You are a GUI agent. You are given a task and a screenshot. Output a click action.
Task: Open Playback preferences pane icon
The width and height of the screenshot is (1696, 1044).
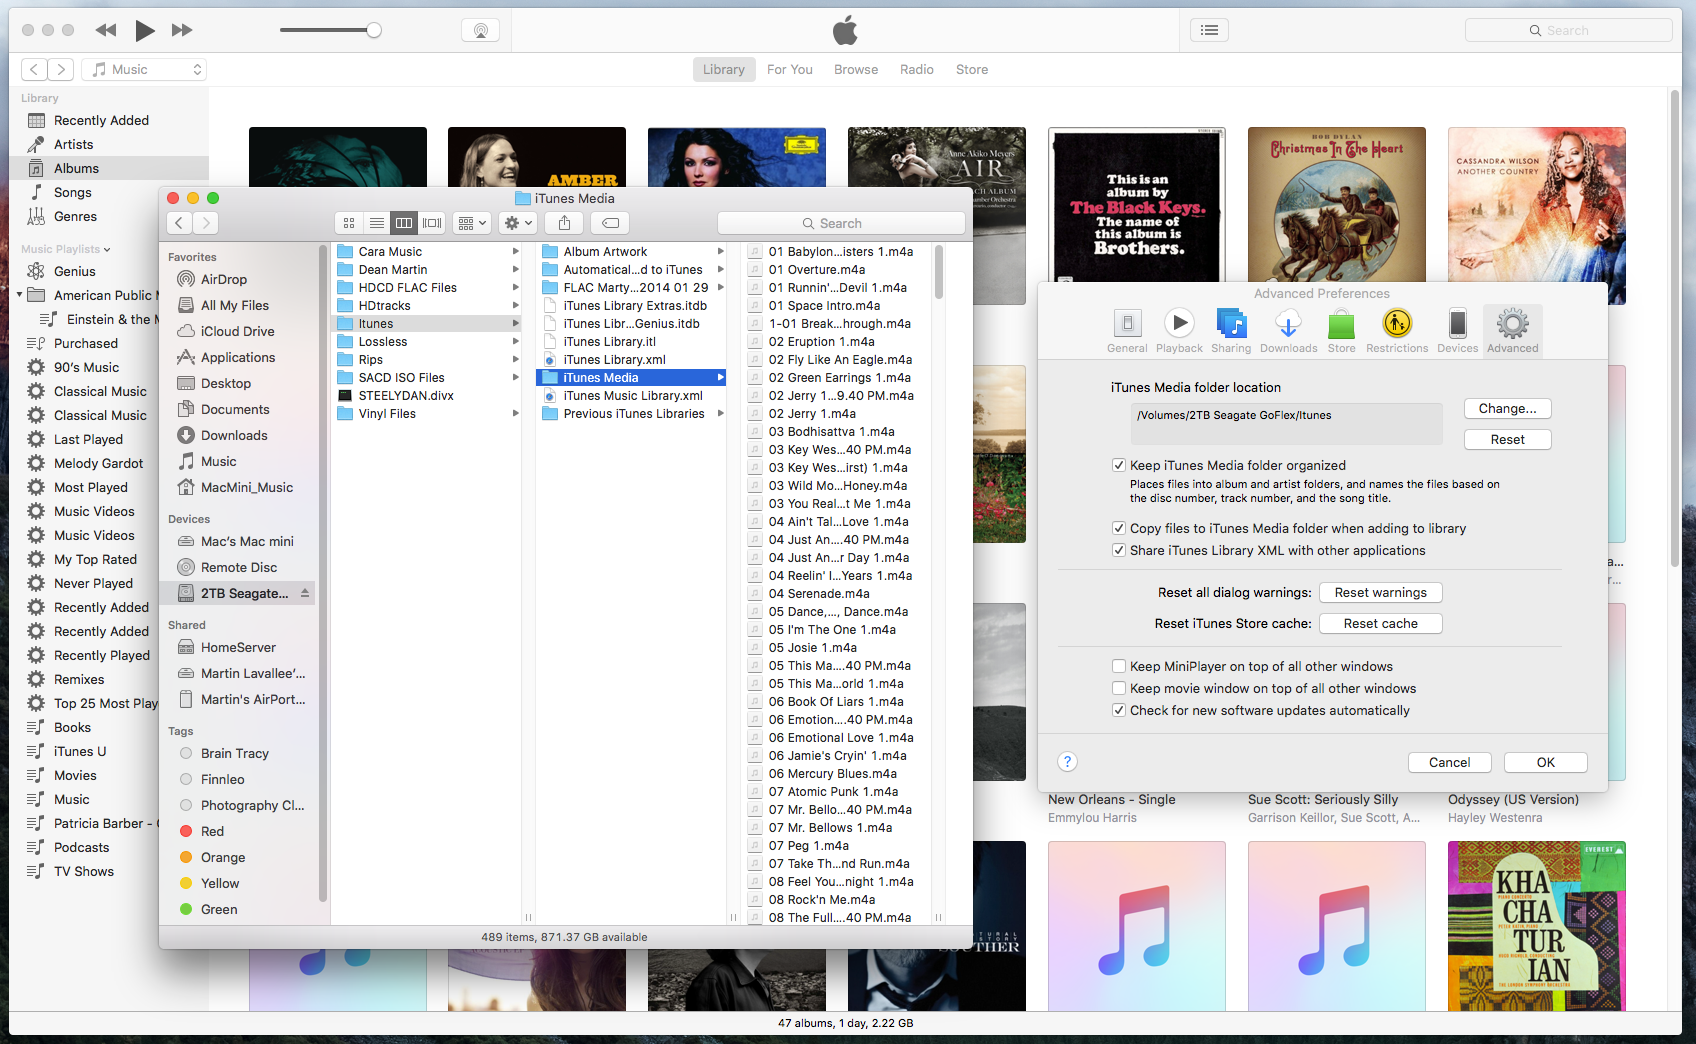coord(1179,323)
